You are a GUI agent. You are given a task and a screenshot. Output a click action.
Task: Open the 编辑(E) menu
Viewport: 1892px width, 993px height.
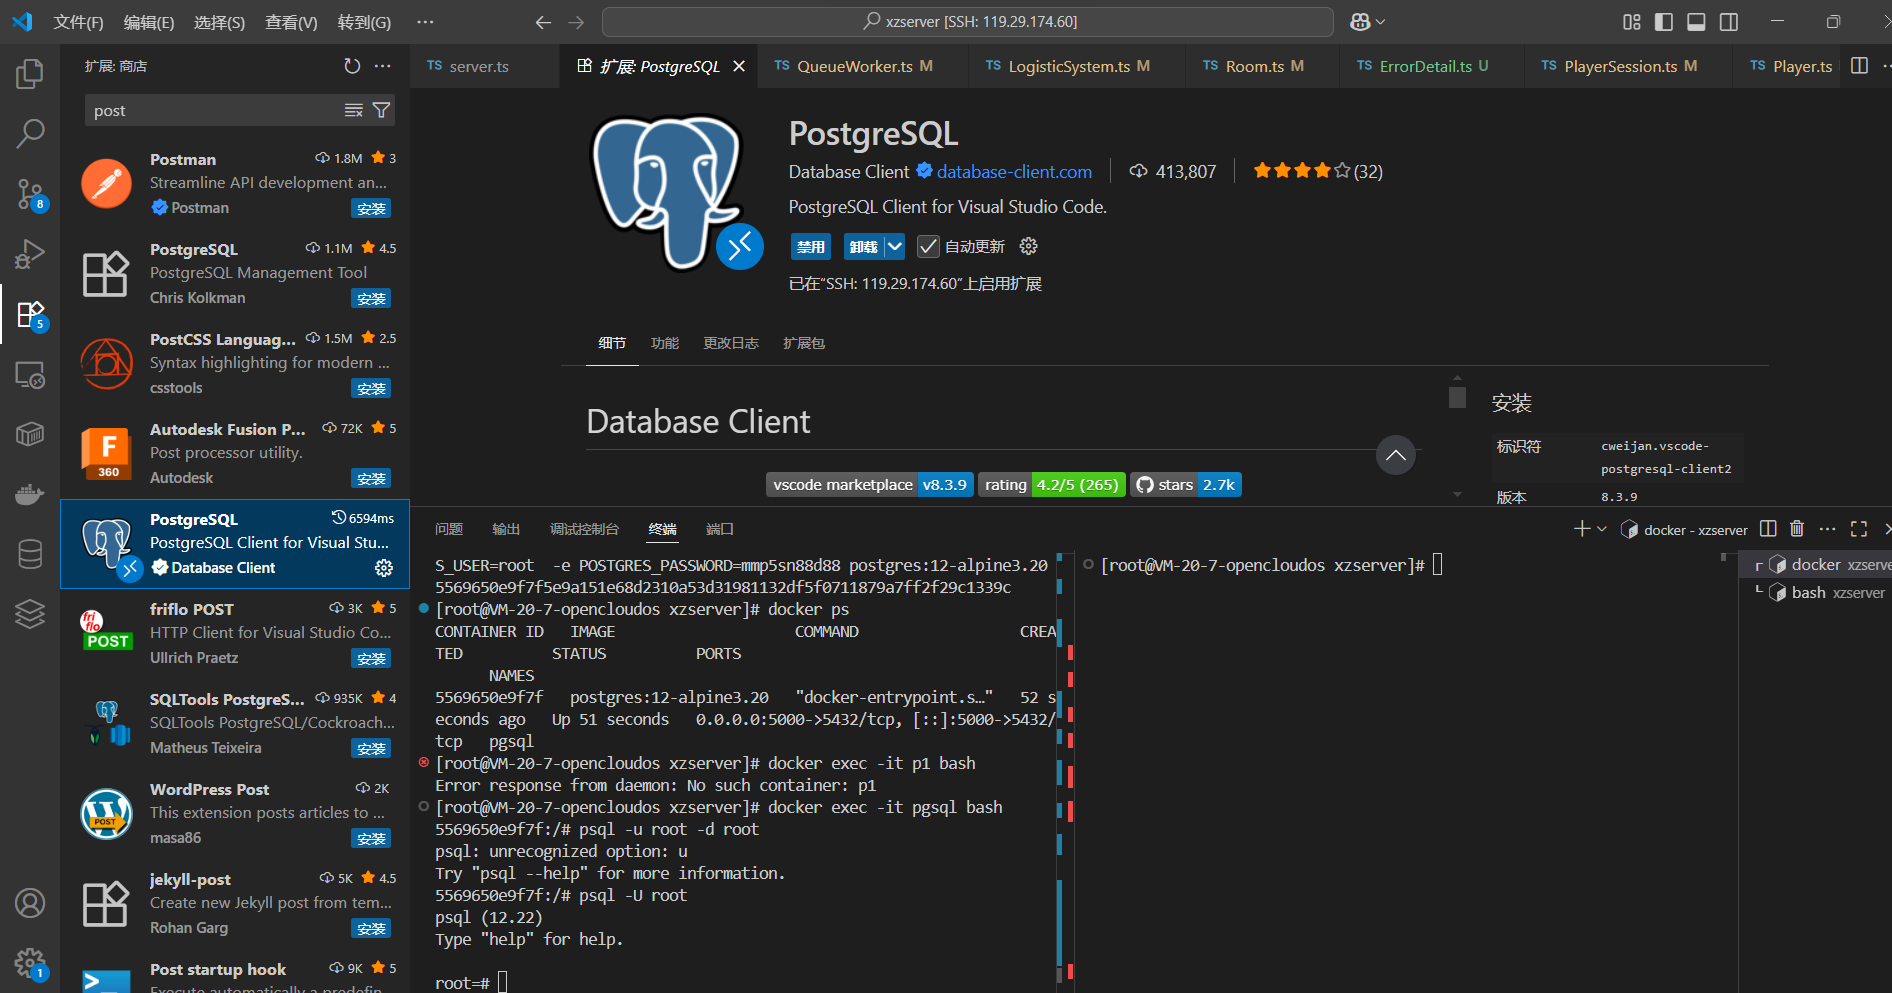[x=149, y=22]
